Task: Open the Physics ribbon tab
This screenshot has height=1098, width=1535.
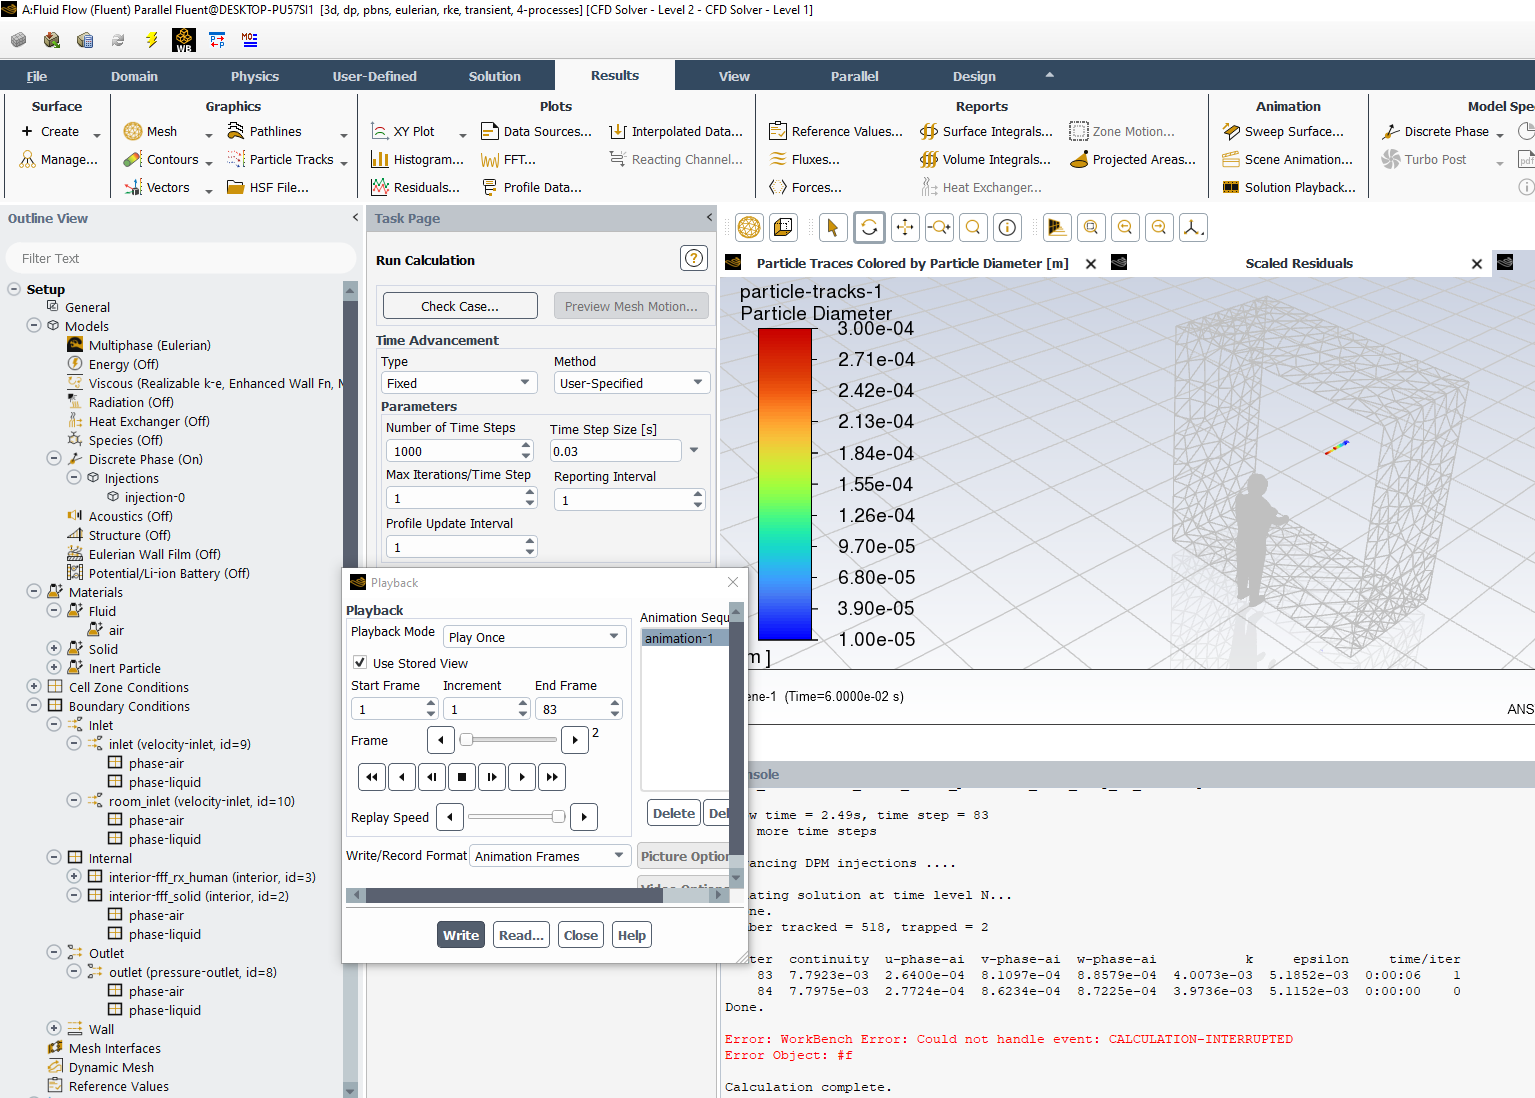Action: tap(255, 76)
